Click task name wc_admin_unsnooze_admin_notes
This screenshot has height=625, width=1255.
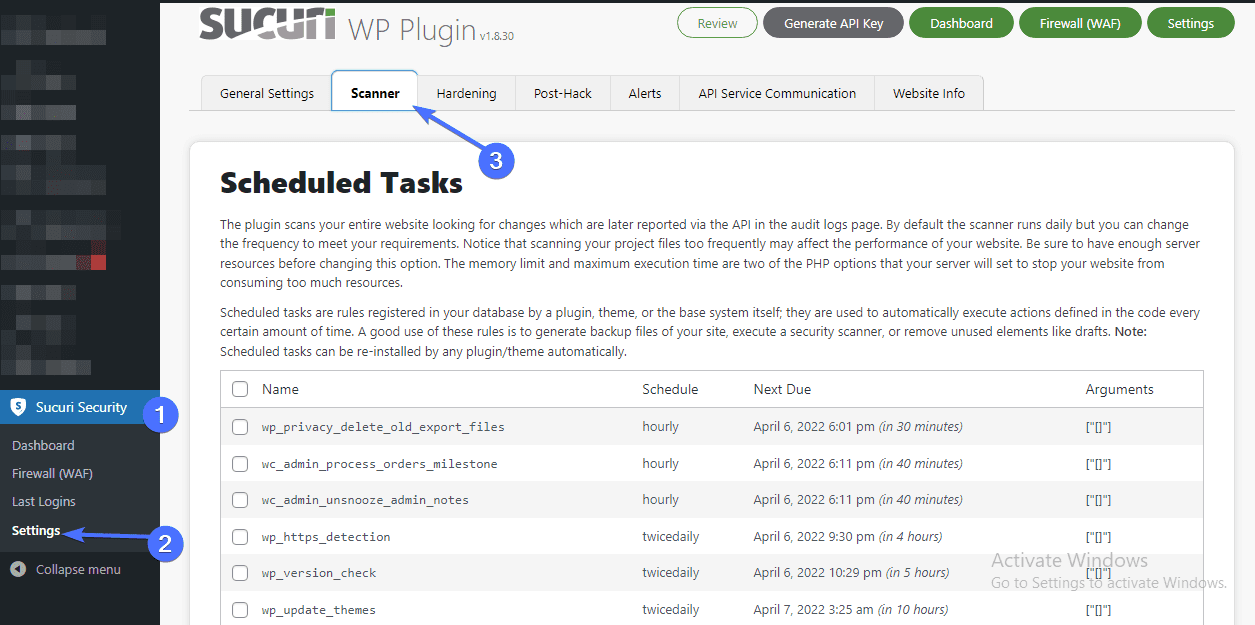pyautogui.click(x=365, y=500)
